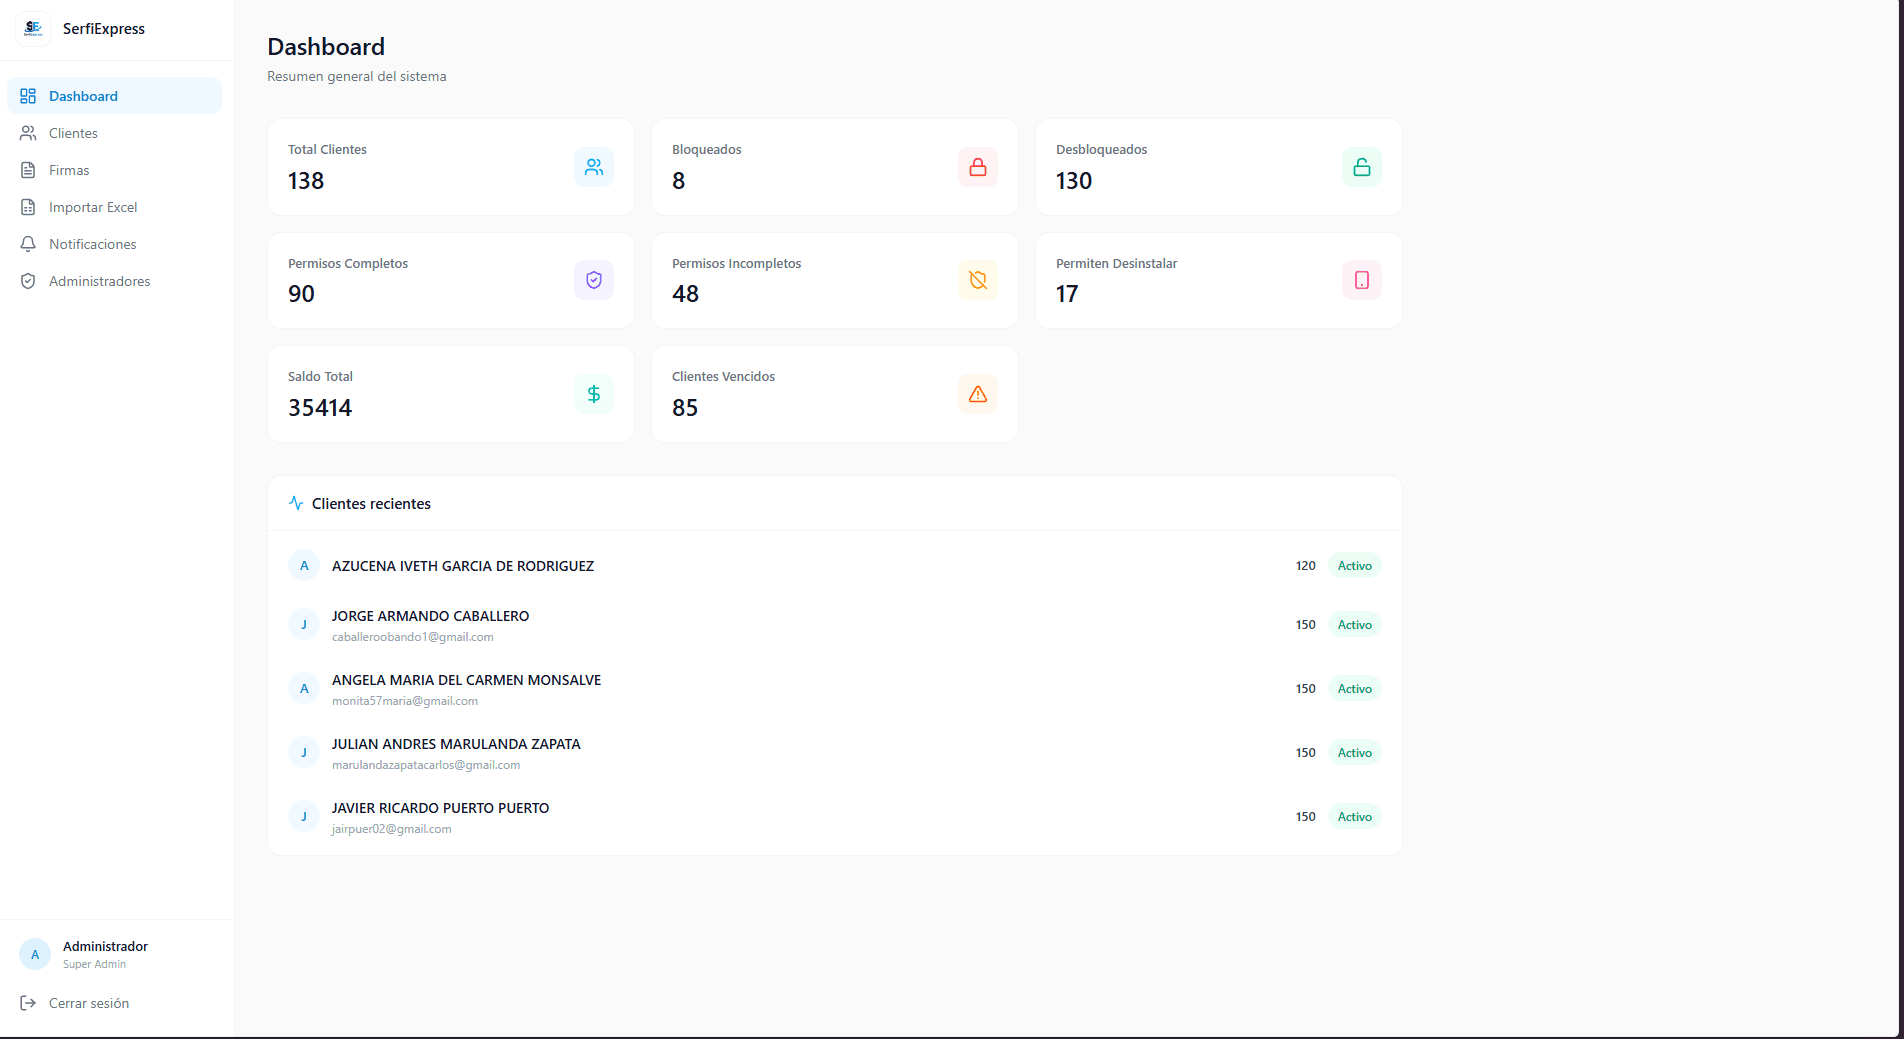Open the Clientes section in sidebar
Image resolution: width=1904 pixels, height=1039 pixels.
click(73, 133)
